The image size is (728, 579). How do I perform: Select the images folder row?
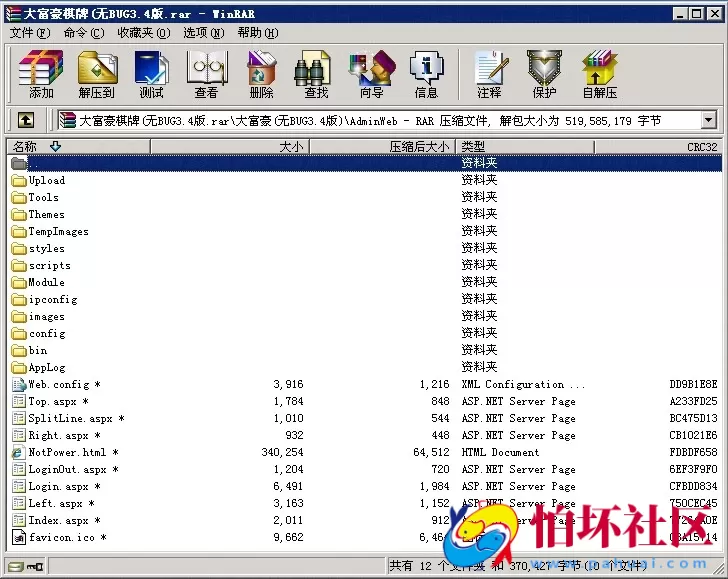(x=365, y=317)
